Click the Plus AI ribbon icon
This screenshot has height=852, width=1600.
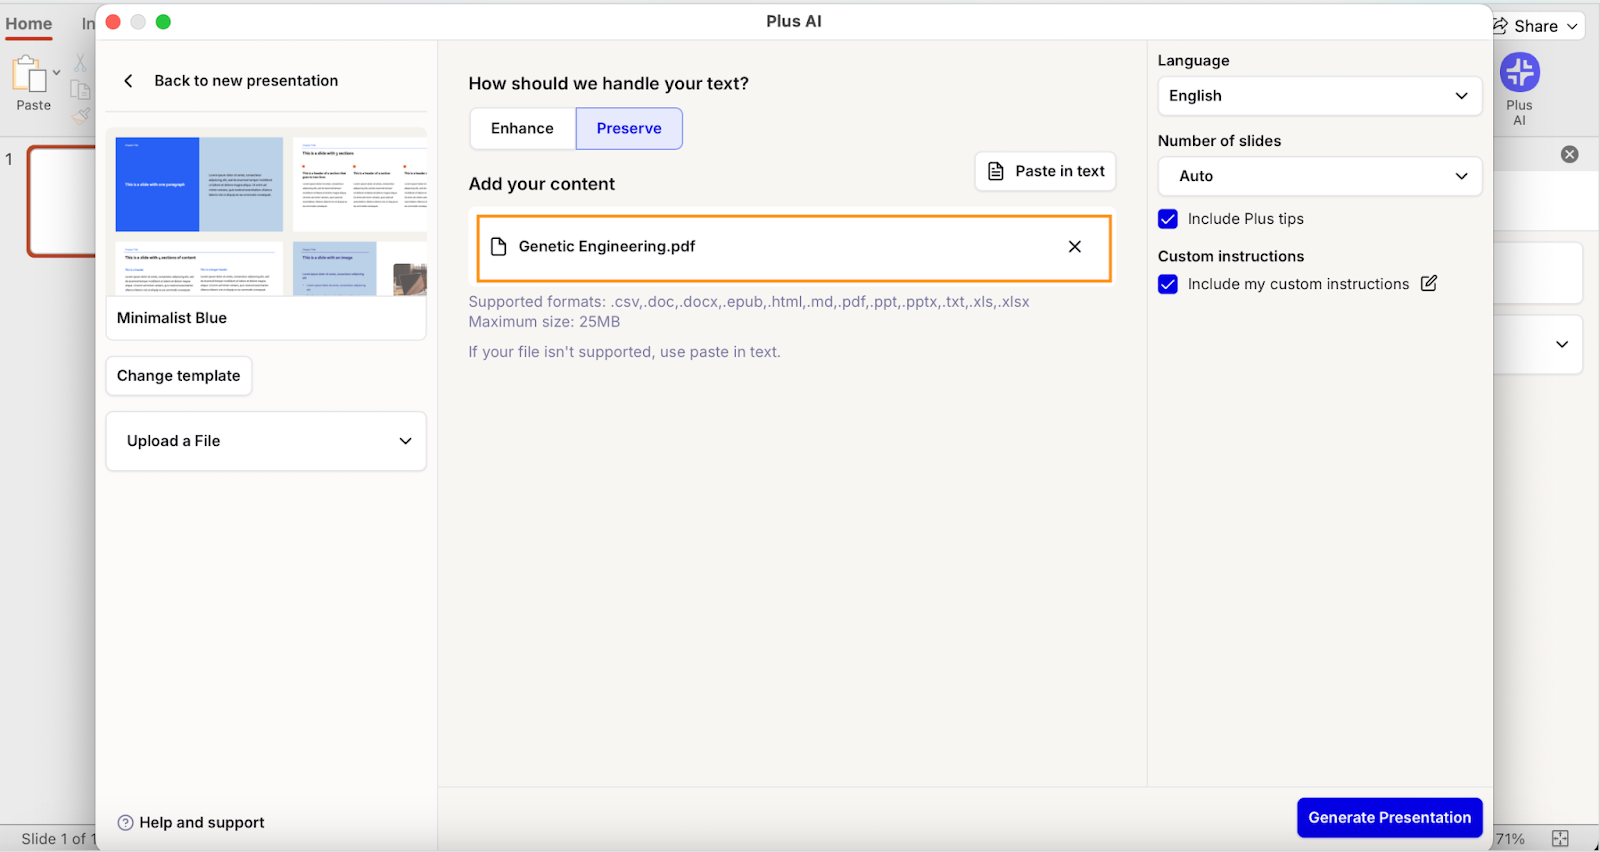click(1519, 73)
